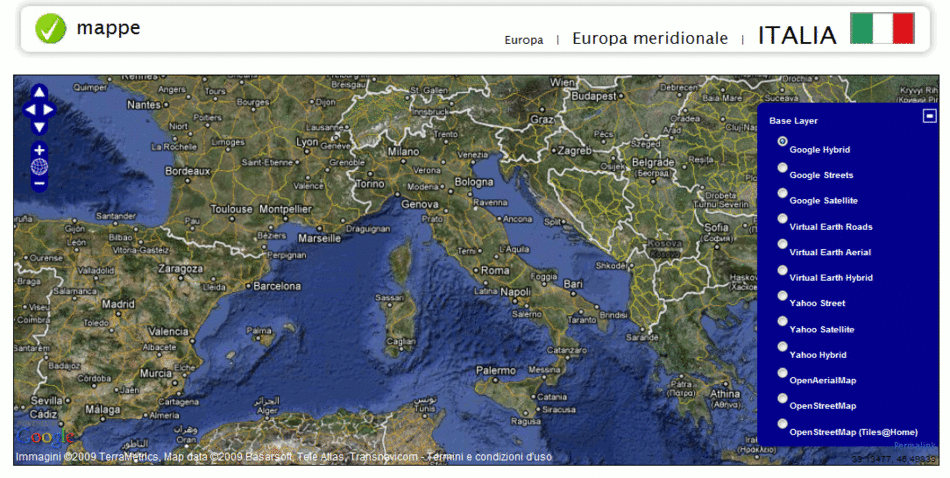
Task: Click the Zagreb label on map
Action: coord(574,151)
